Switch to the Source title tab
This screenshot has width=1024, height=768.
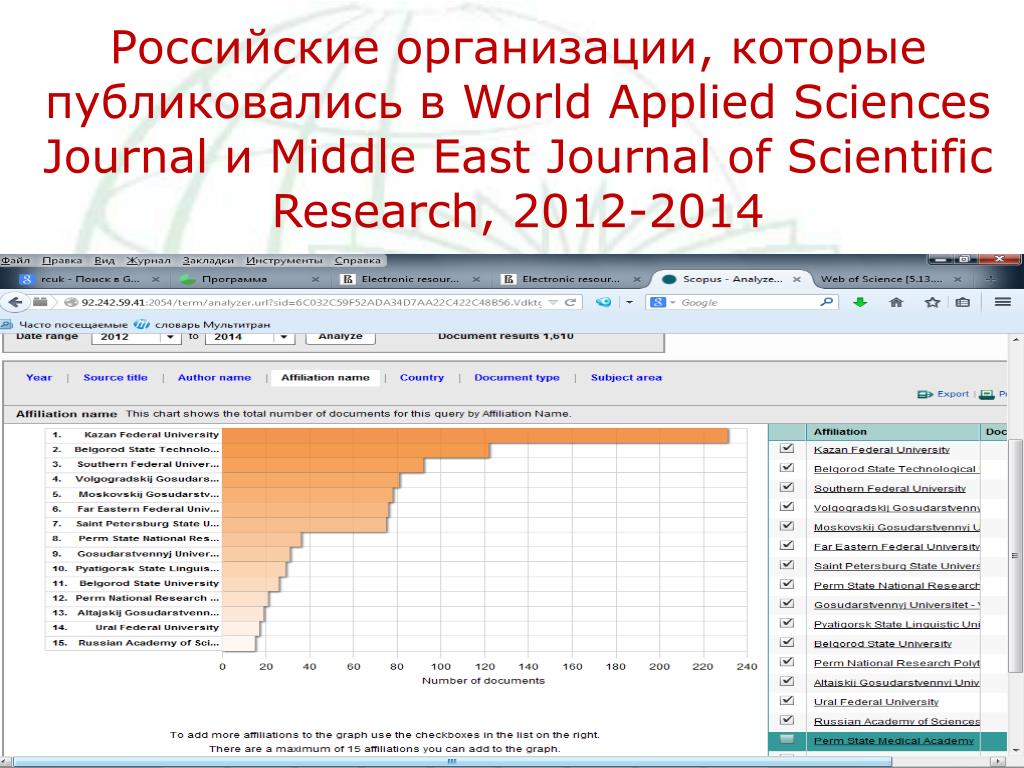tap(116, 377)
